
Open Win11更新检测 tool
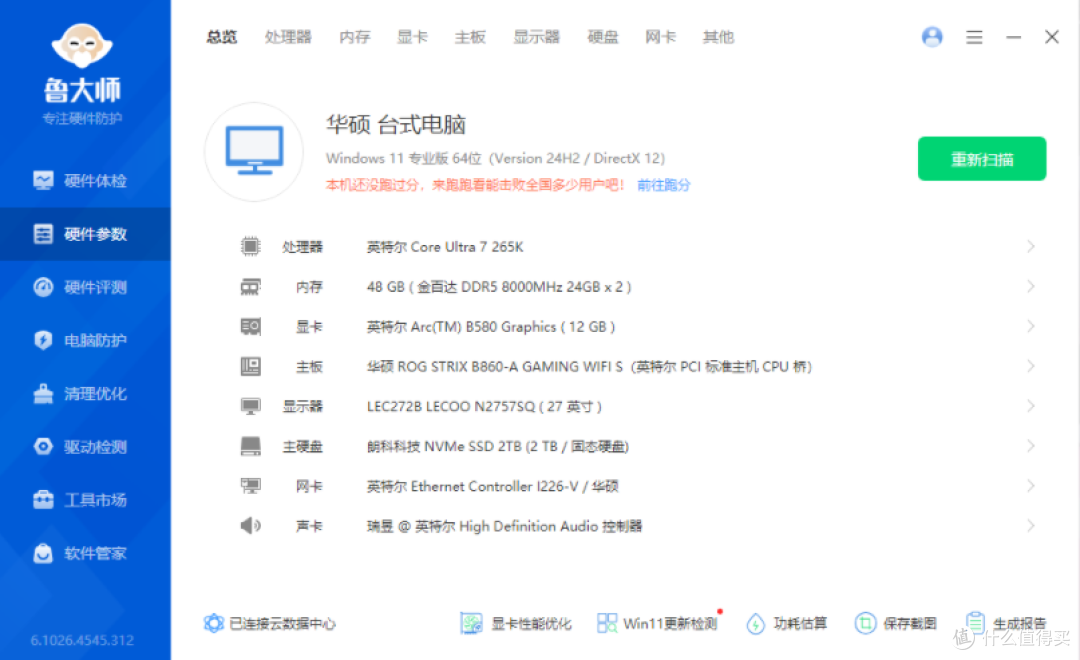(658, 623)
